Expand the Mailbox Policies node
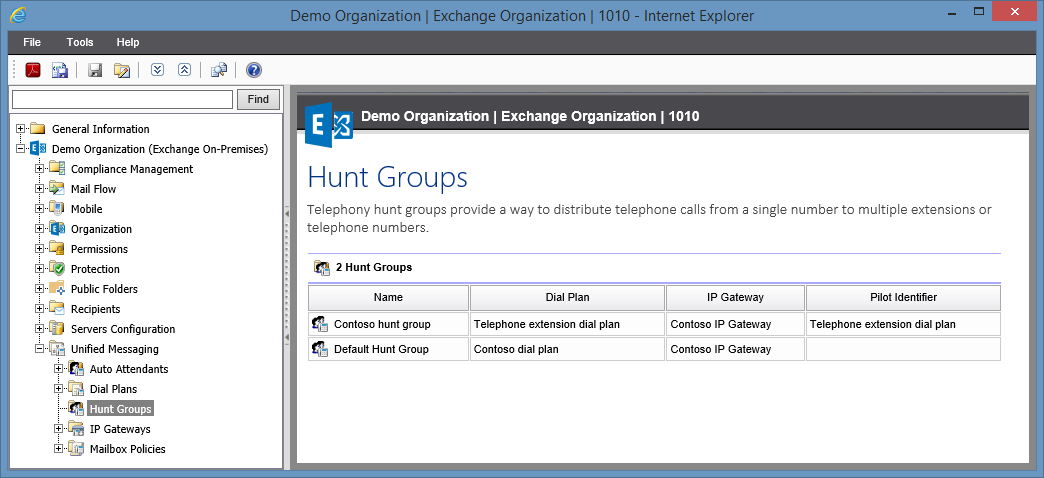The height and width of the screenshot is (478, 1044). pos(59,448)
